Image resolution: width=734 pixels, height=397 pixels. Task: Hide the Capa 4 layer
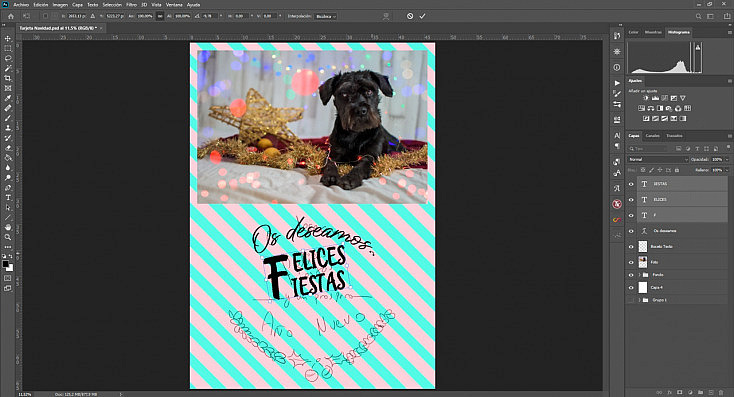(x=631, y=287)
